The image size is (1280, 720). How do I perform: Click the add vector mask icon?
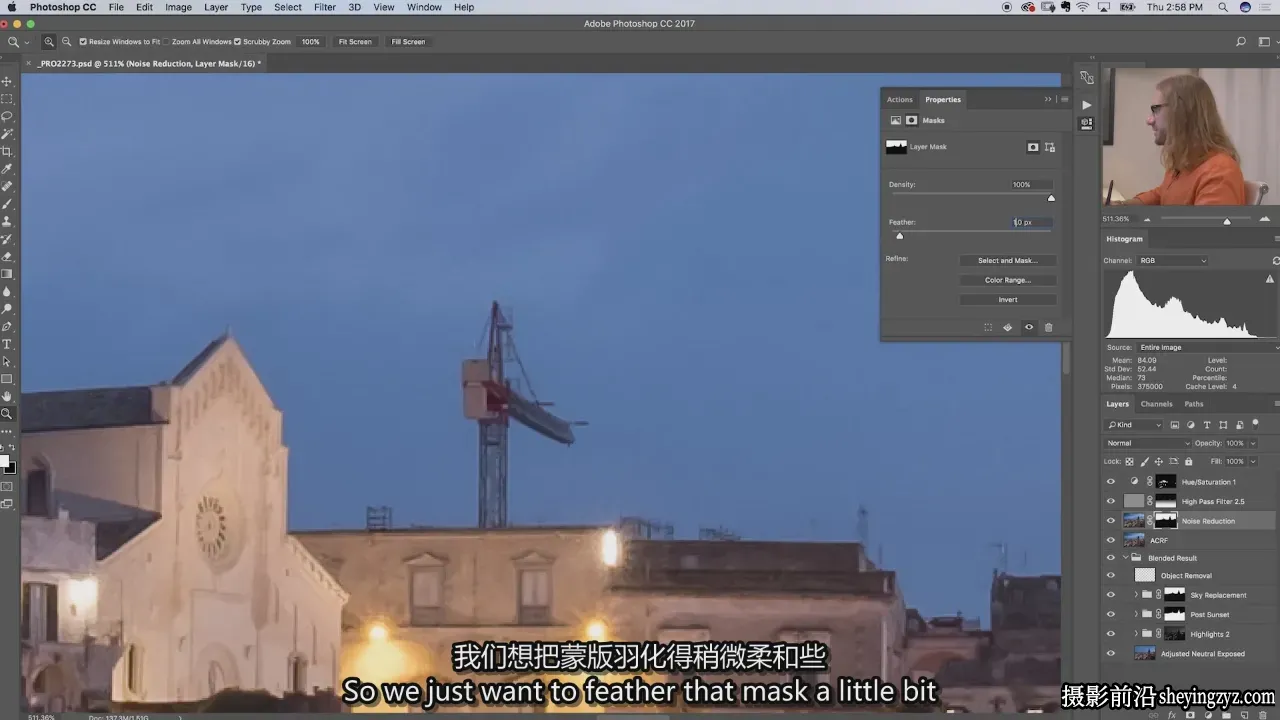tap(1050, 147)
